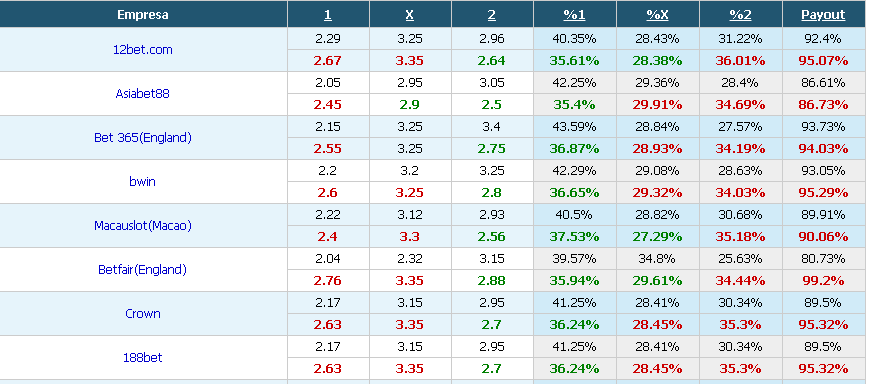Open the bwin bookmaker link
The height and width of the screenshot is (384, 869).
142,181
